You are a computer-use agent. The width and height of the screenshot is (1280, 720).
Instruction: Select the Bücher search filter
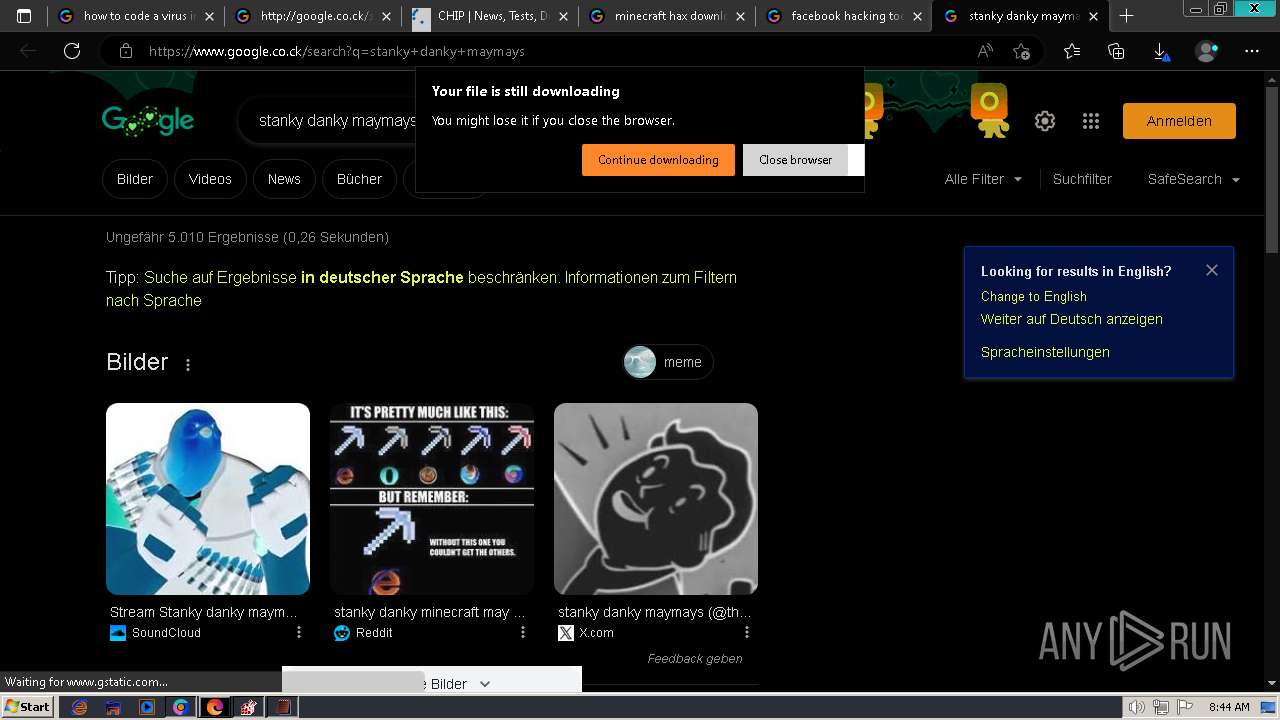click(x=359, y=179)
